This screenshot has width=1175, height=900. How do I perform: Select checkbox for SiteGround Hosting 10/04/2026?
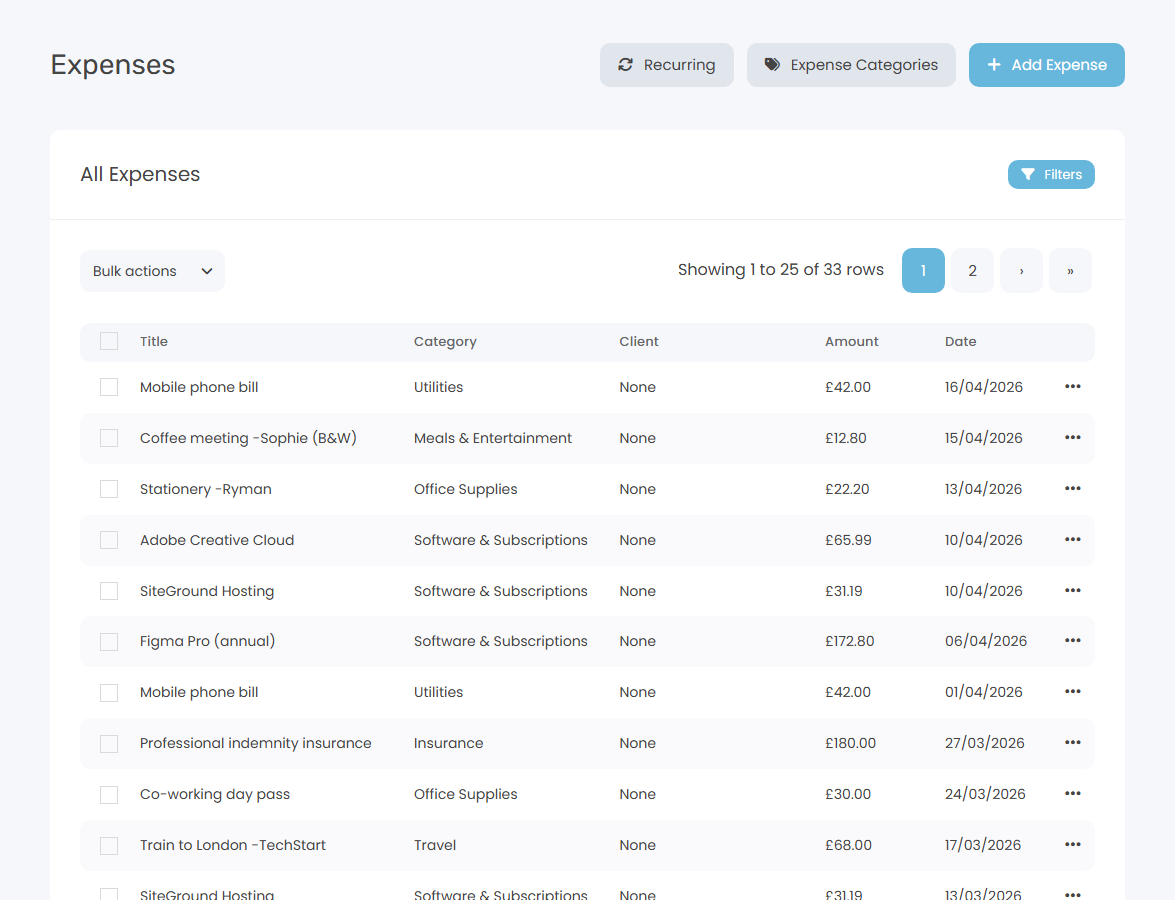(109, 591)
